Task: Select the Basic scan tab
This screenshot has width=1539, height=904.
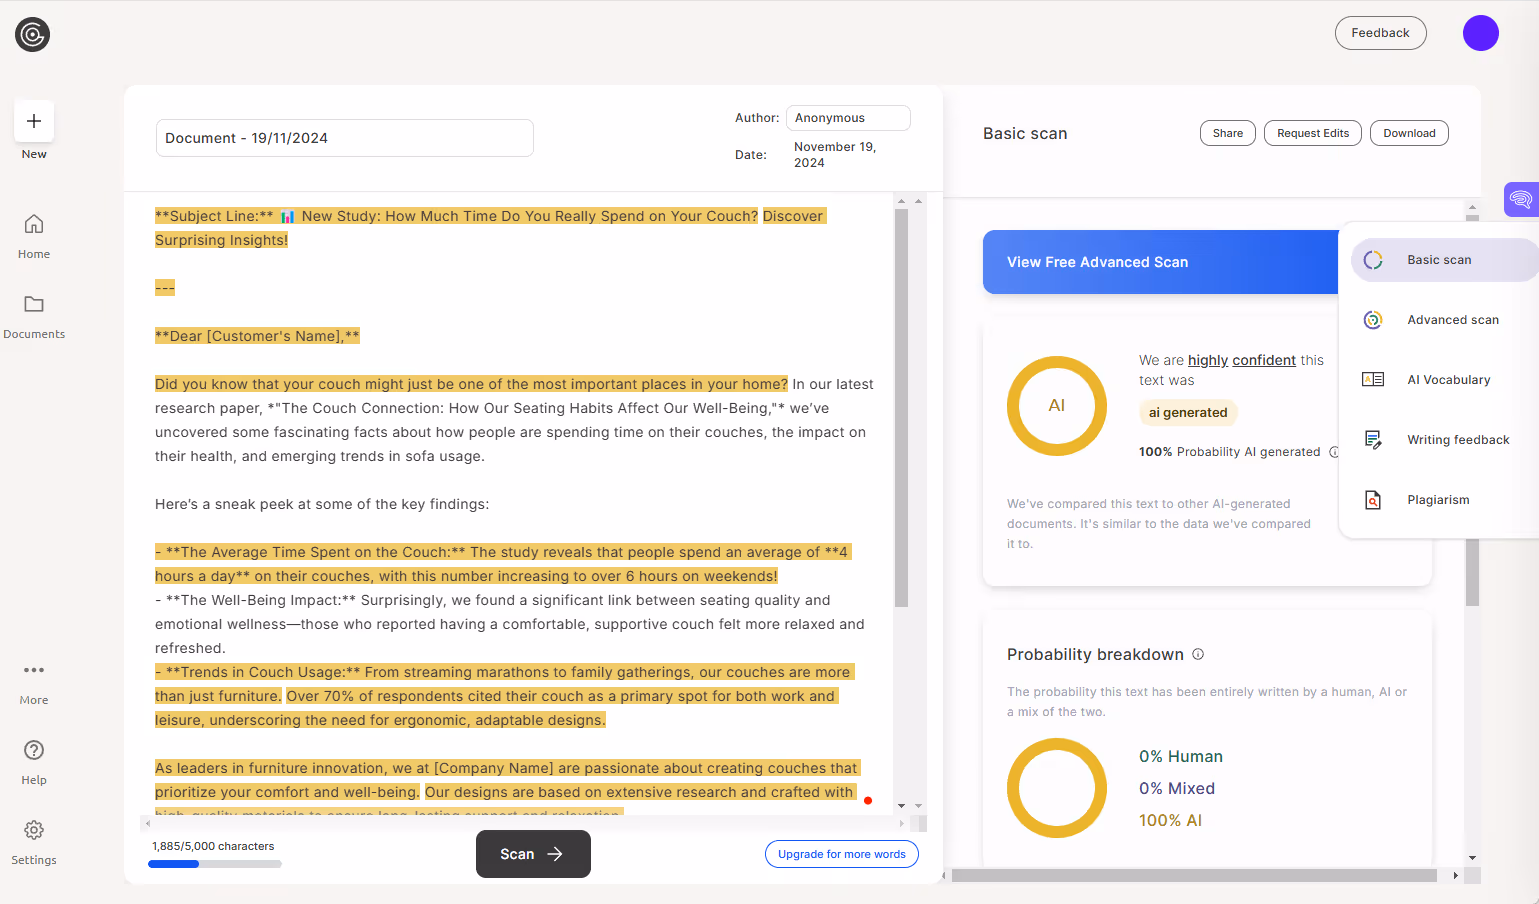Action: [1372, 259]
